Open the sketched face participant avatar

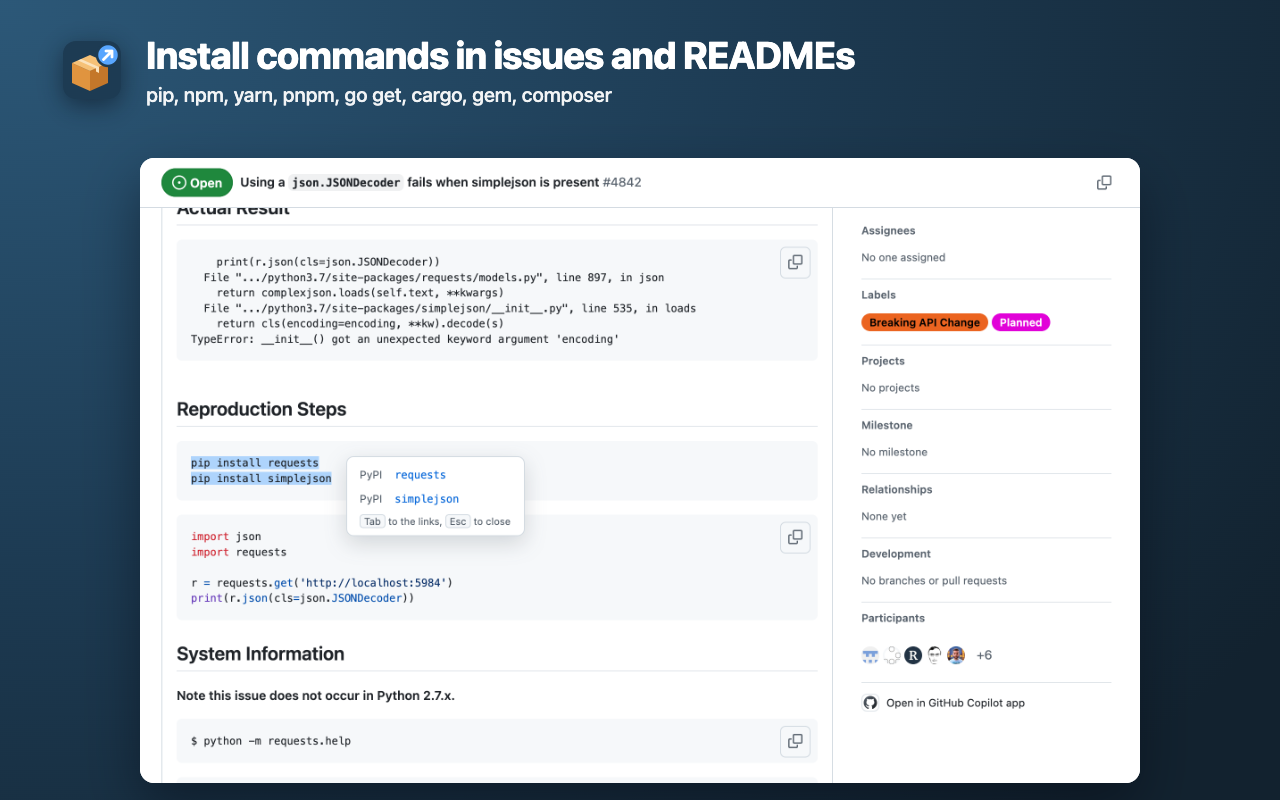934,655
